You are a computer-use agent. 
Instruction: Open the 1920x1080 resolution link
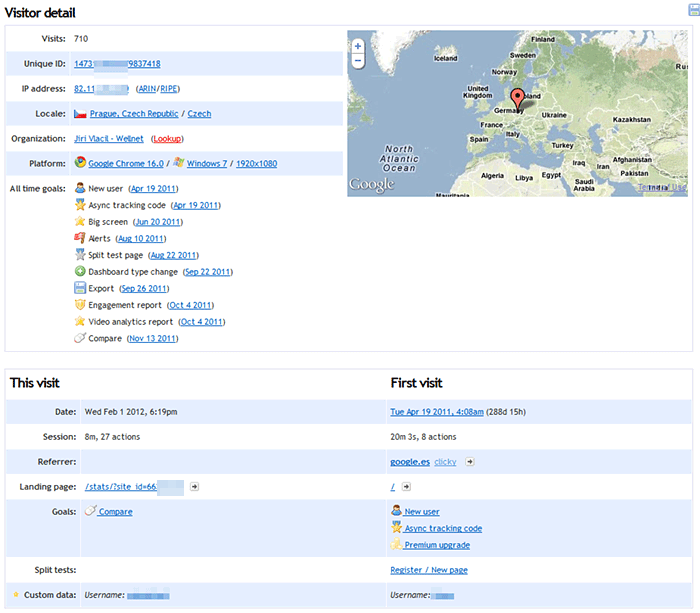pyautogui.click(x=256, y=163)
